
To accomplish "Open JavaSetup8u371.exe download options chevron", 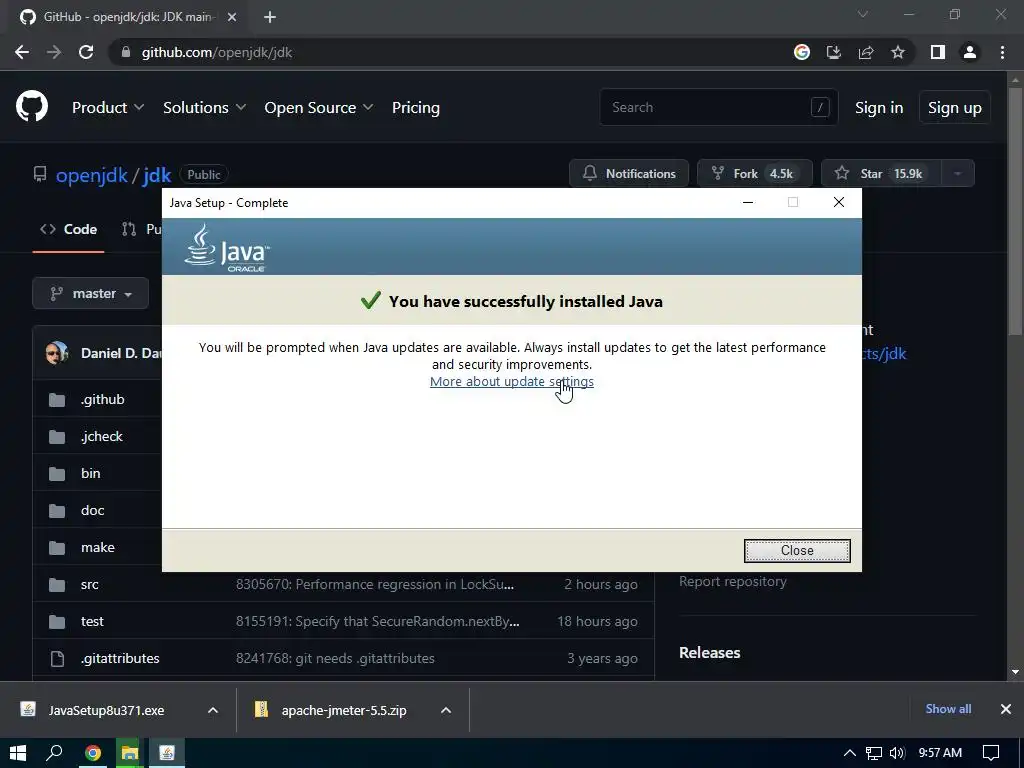I will 213,710.
